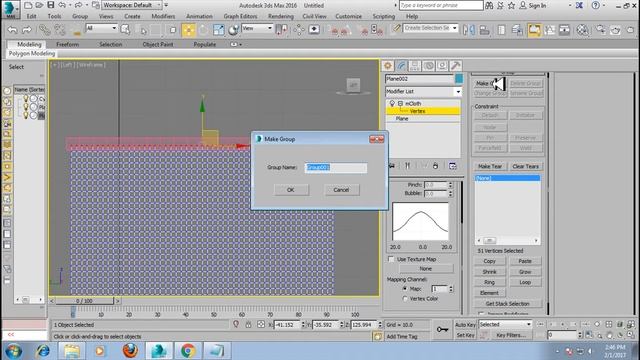
Task: Click the Favorites star icon in title bar
Action: pyautogui.click(x=511, y=6)
